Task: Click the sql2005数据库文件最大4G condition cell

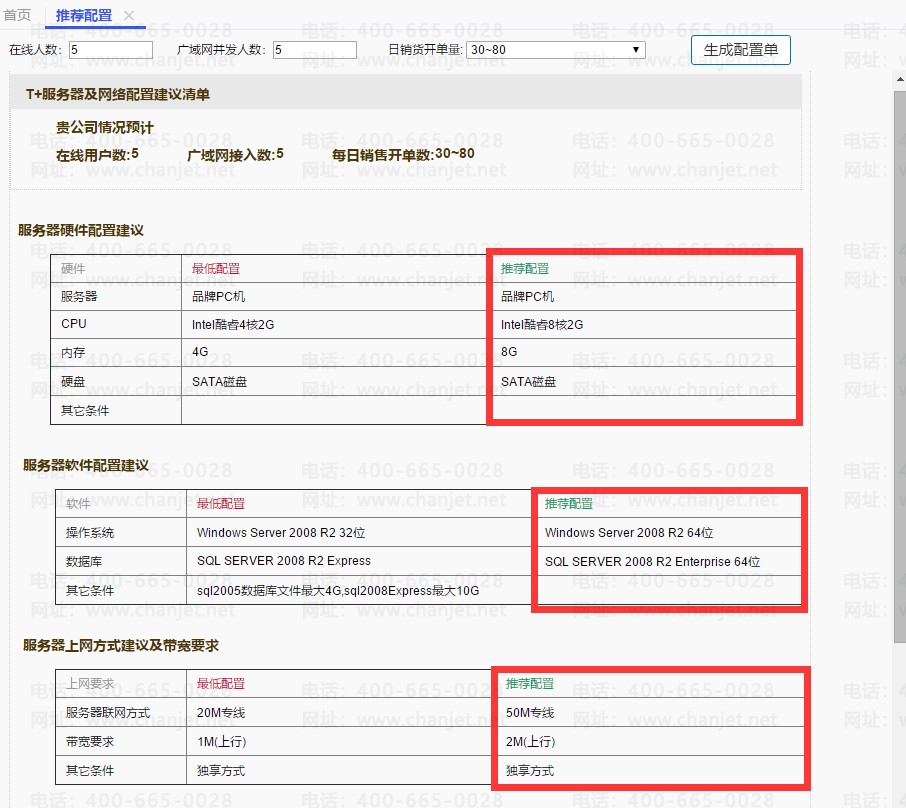Action: [337, 591]
